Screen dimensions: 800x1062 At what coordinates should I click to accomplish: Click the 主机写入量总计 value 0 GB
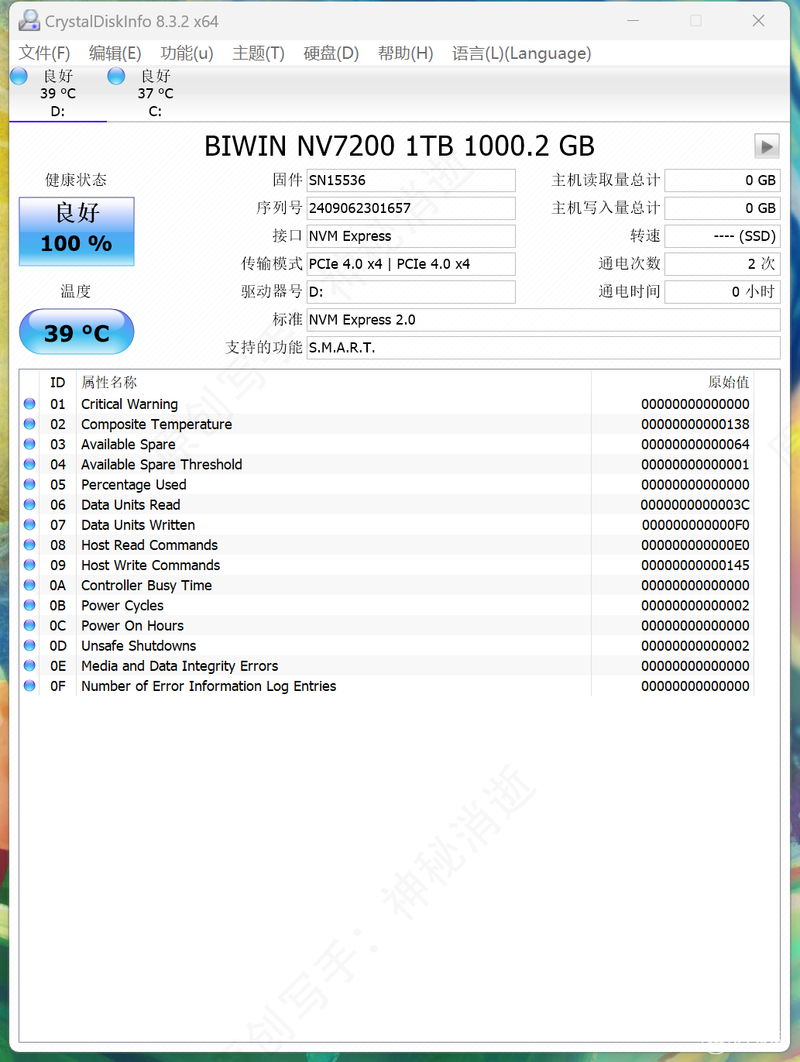[x=722, y=208]
